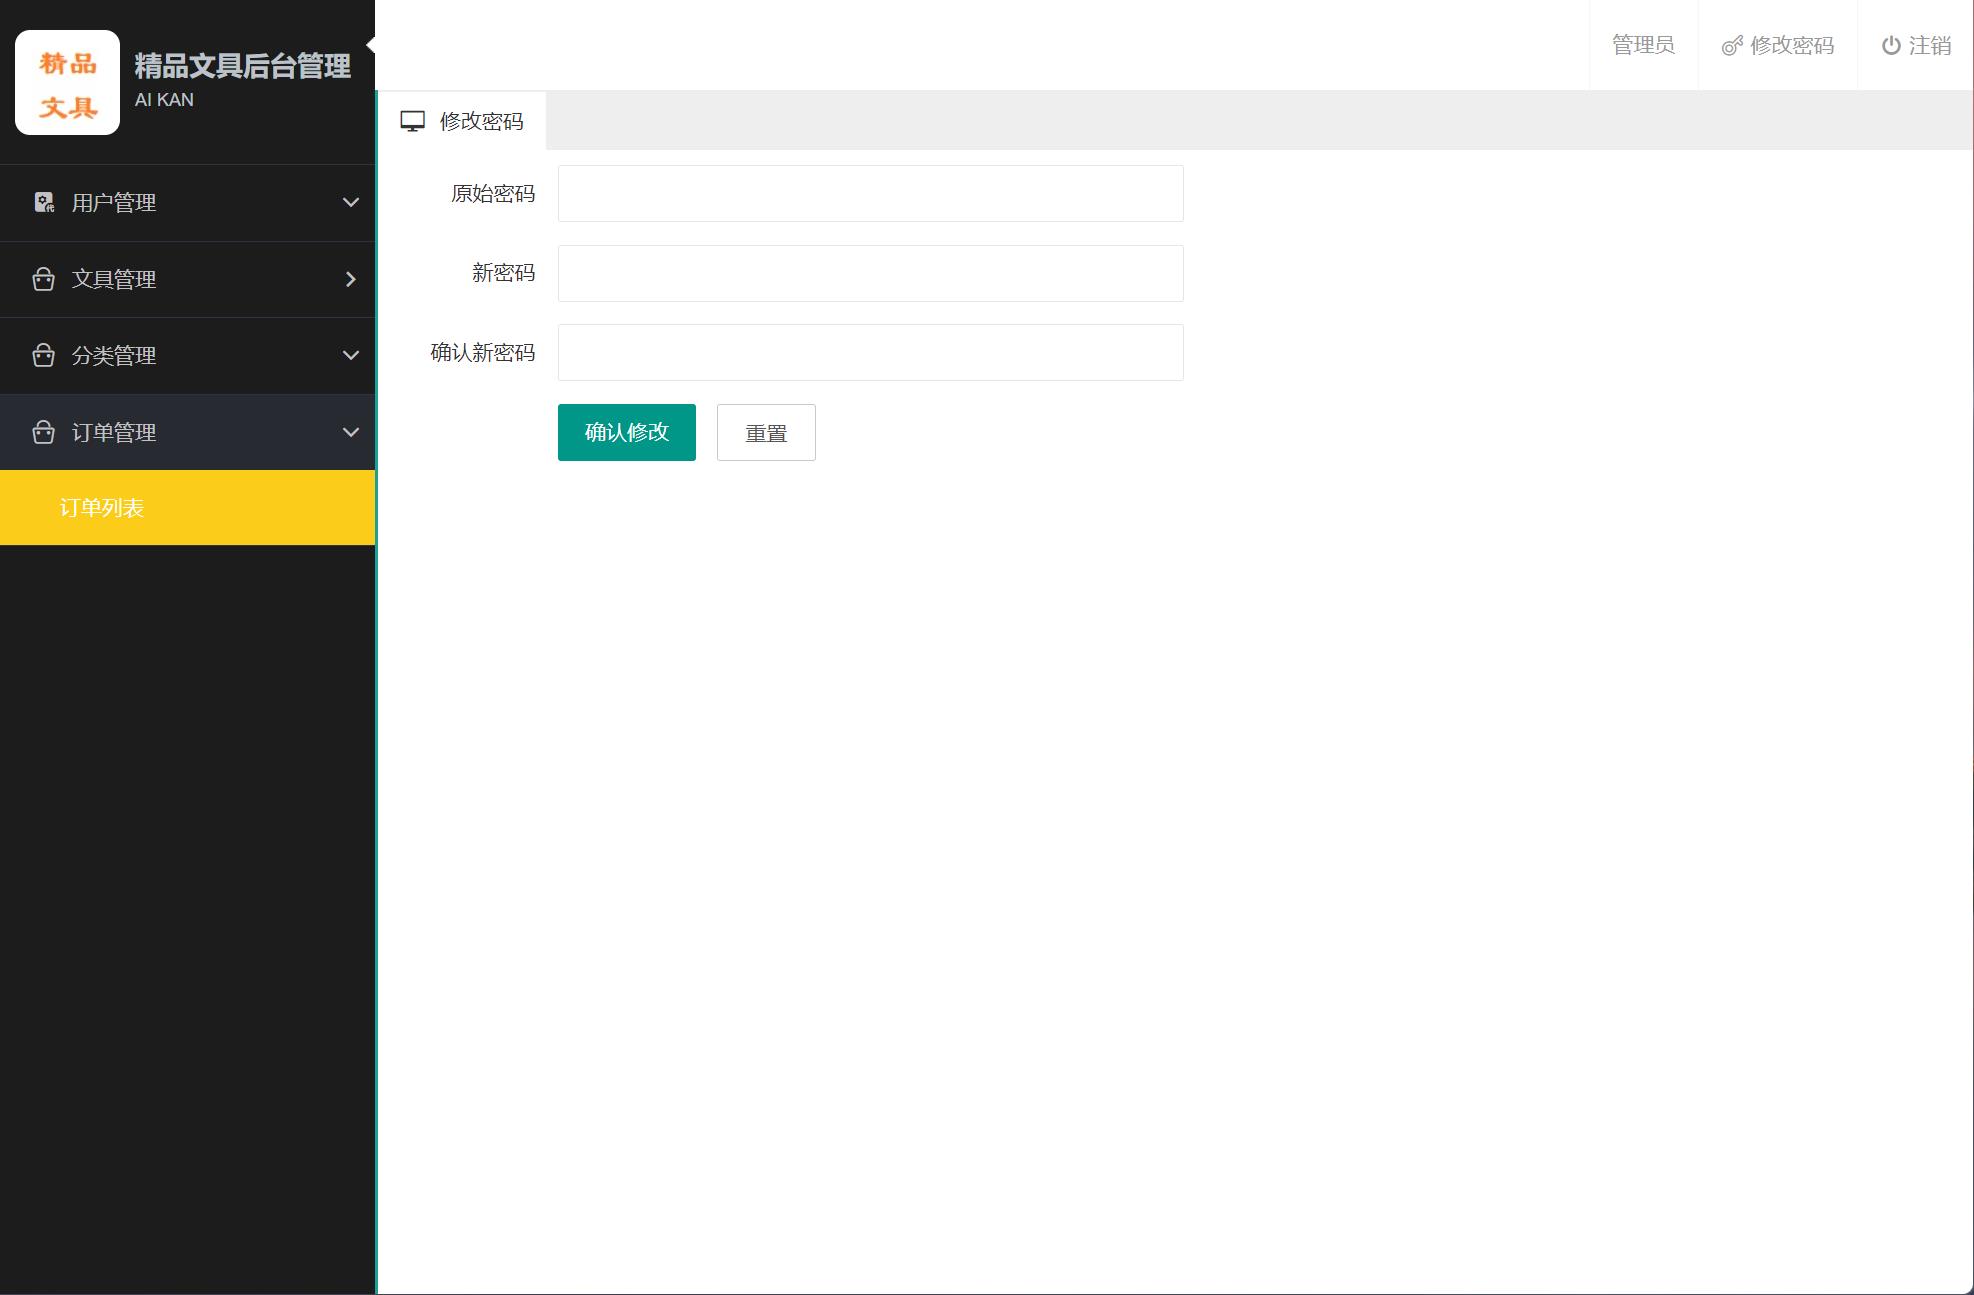1974x1295 pixels.
Task: Click the 用户管理 user icon in sidebar
Action: (x=43, y=202)
